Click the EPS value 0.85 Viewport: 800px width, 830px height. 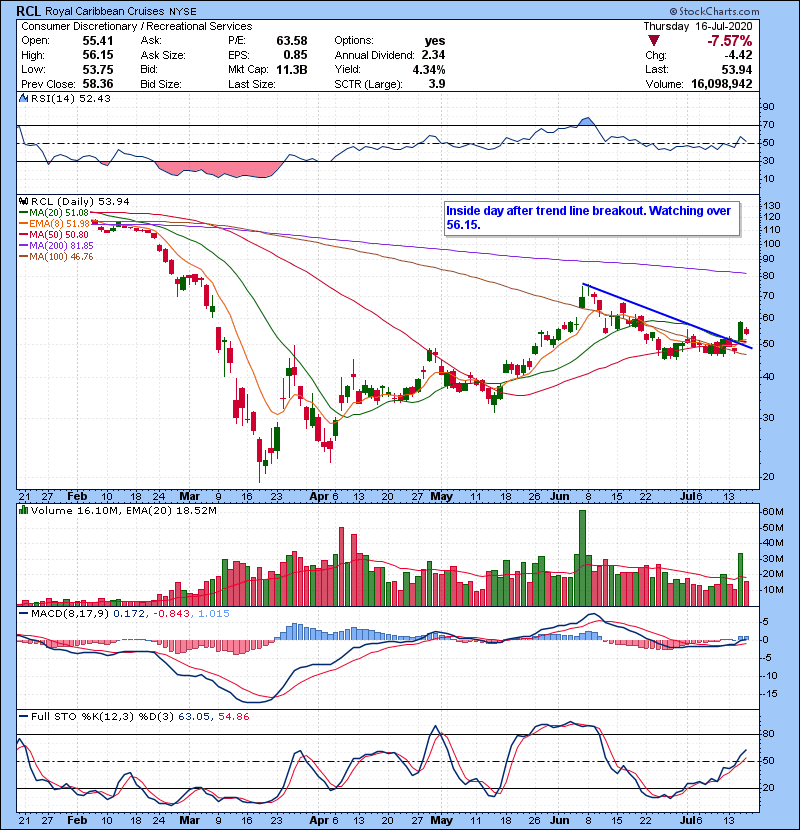(x=295, y=55)
